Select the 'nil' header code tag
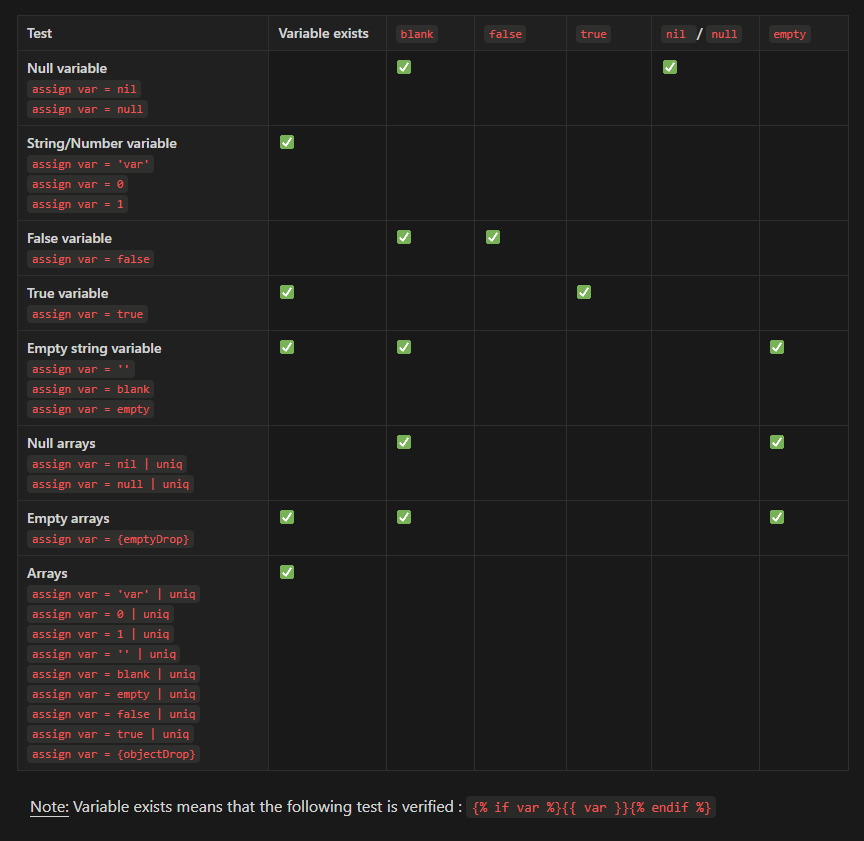Screen dimensions: 864x841 pos(676,34)
